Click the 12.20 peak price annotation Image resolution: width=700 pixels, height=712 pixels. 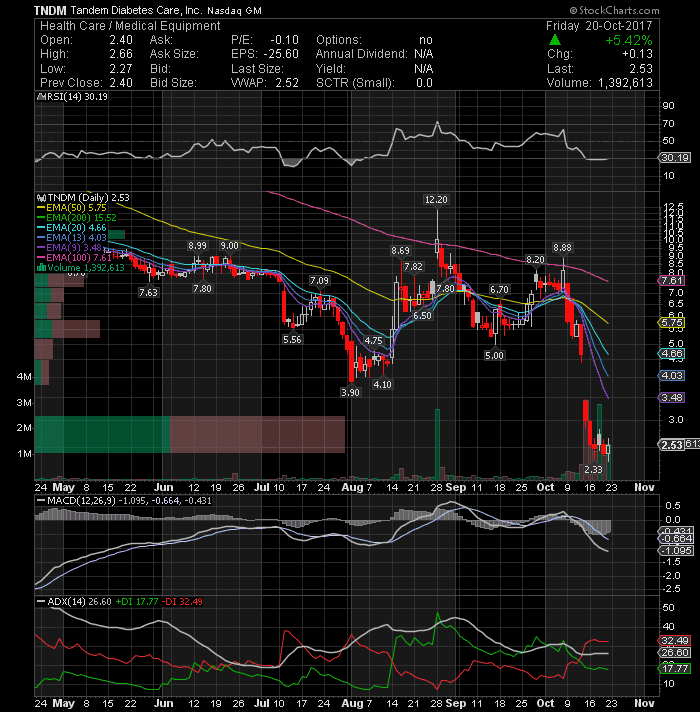coord(436,199)
